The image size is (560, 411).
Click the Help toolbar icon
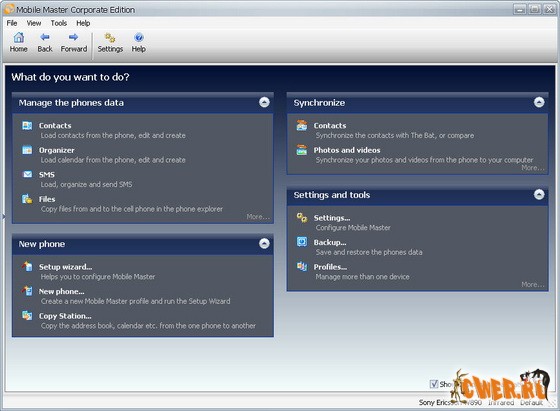(139, 37)
